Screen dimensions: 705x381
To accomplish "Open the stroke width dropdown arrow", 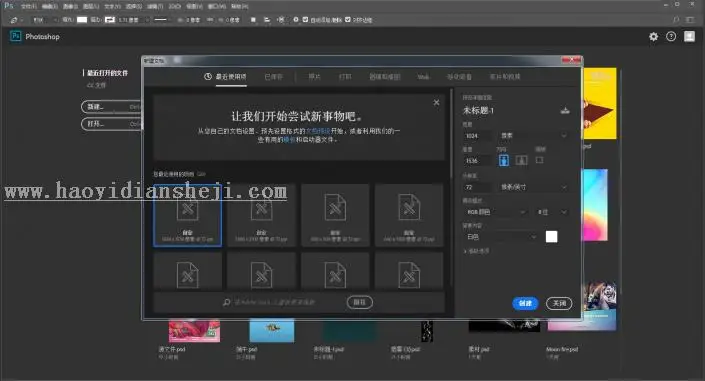I will pyautogui.click(x=147, y=20).
